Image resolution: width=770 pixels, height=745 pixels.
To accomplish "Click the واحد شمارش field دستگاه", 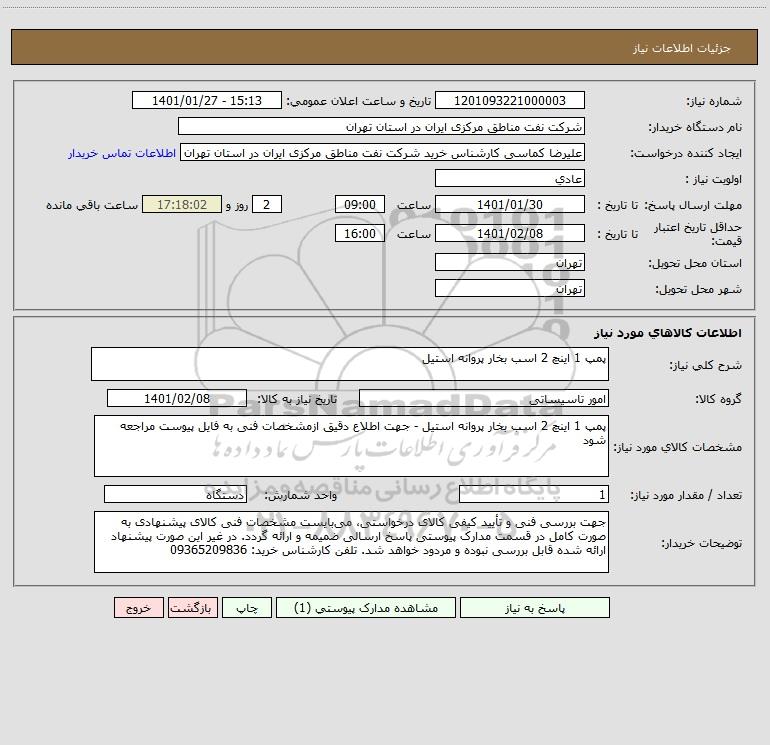I will [175, 495].
